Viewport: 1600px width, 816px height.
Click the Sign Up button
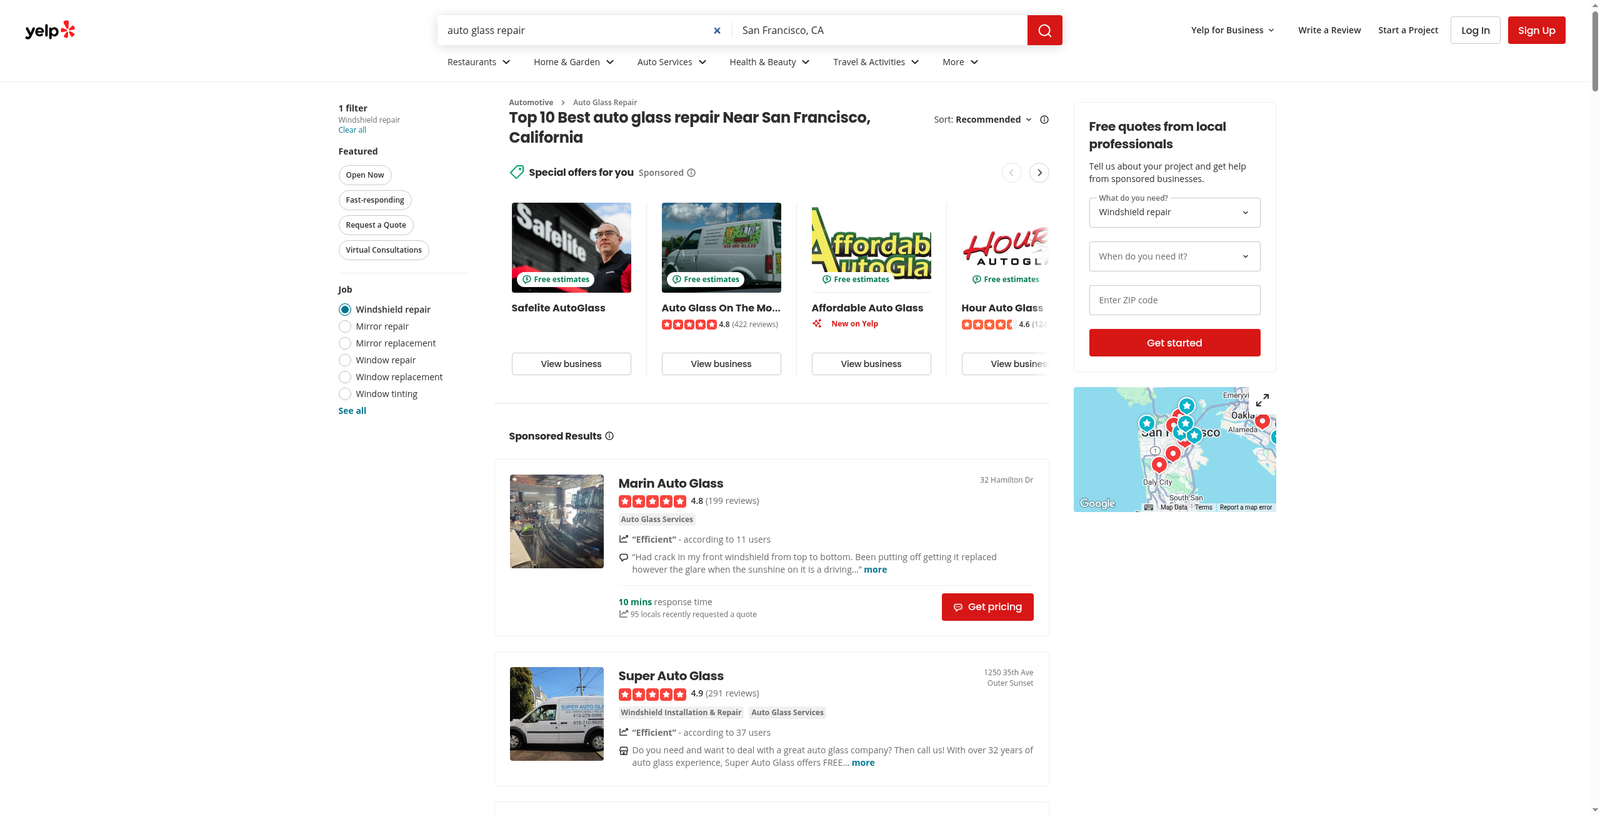coord(1536,30)
